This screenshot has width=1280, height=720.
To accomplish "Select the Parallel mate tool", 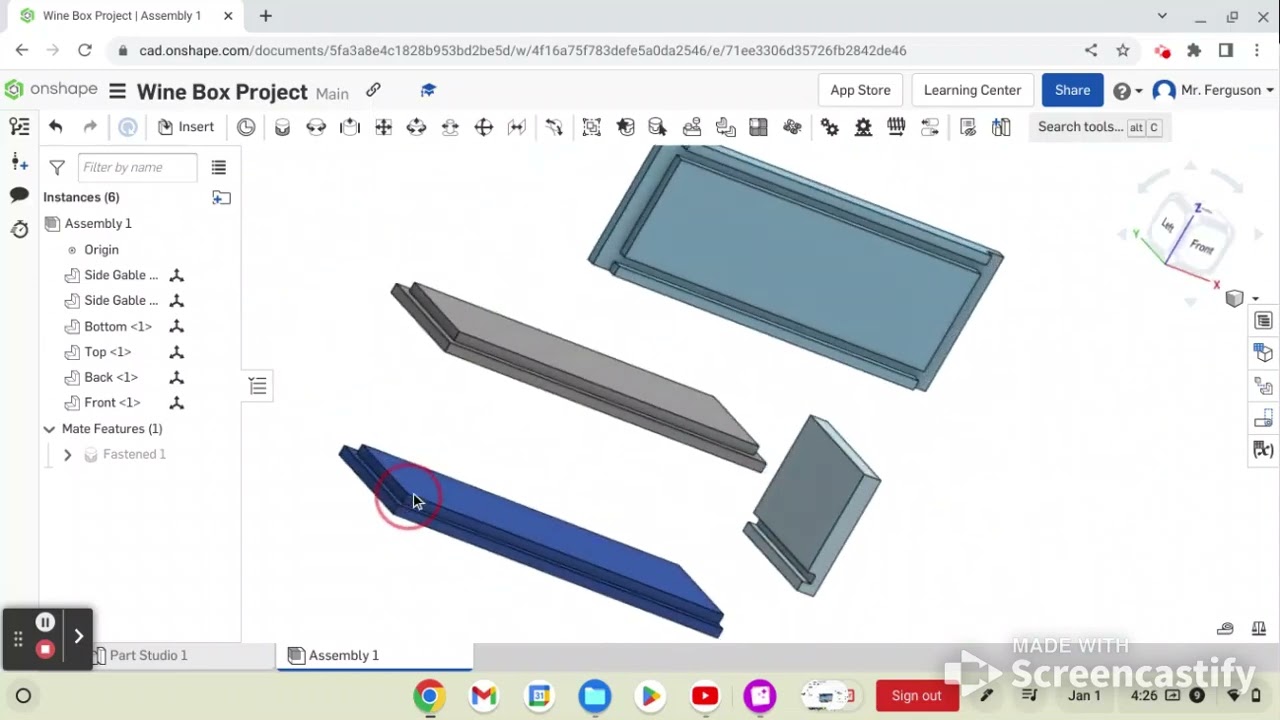I will [x=517, y=127].
